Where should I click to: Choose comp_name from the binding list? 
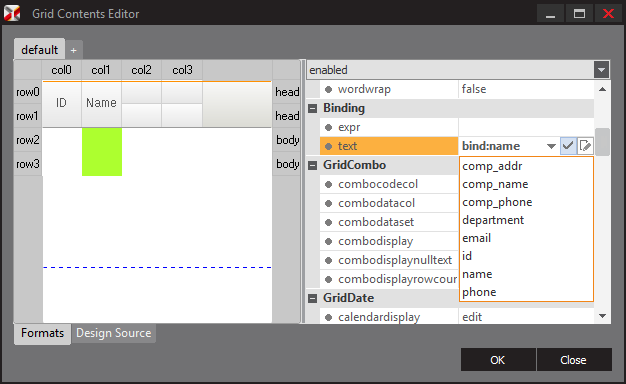(x=495, y=184)
